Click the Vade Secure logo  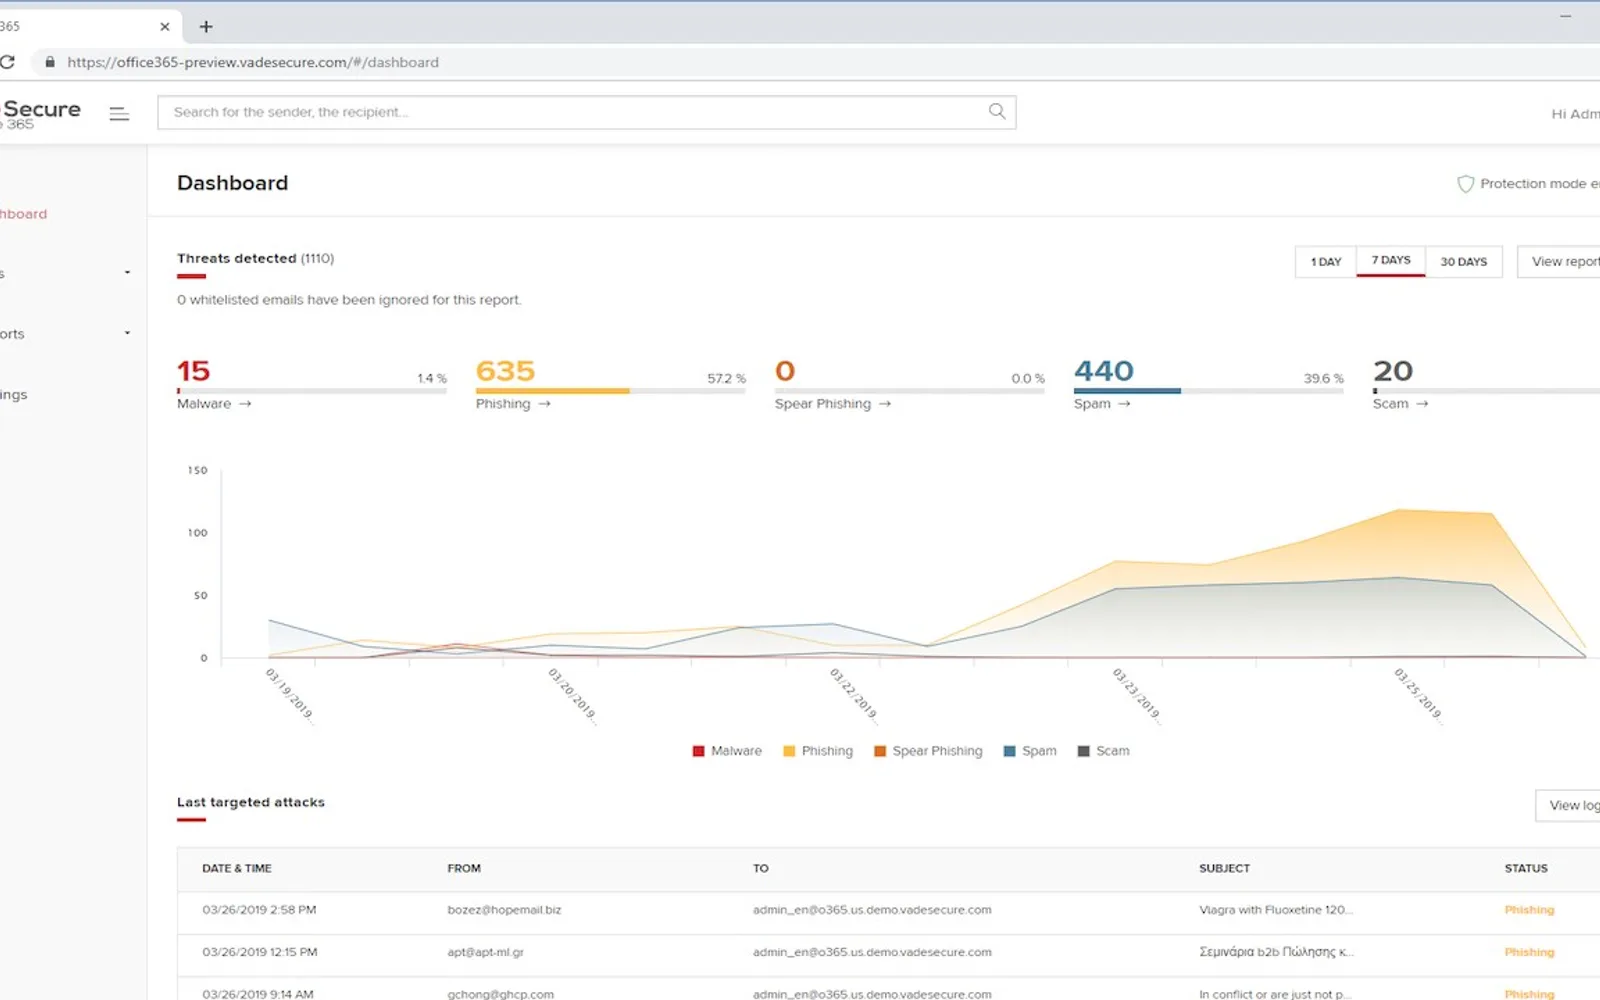[40, 114]
